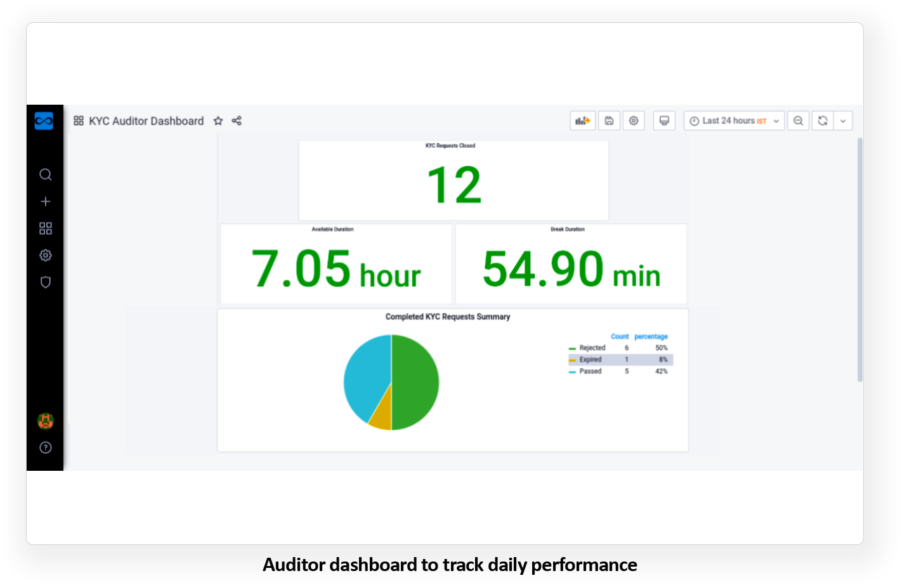
Task: Click the dashboard grid icon beside the title
Action: 79,121
